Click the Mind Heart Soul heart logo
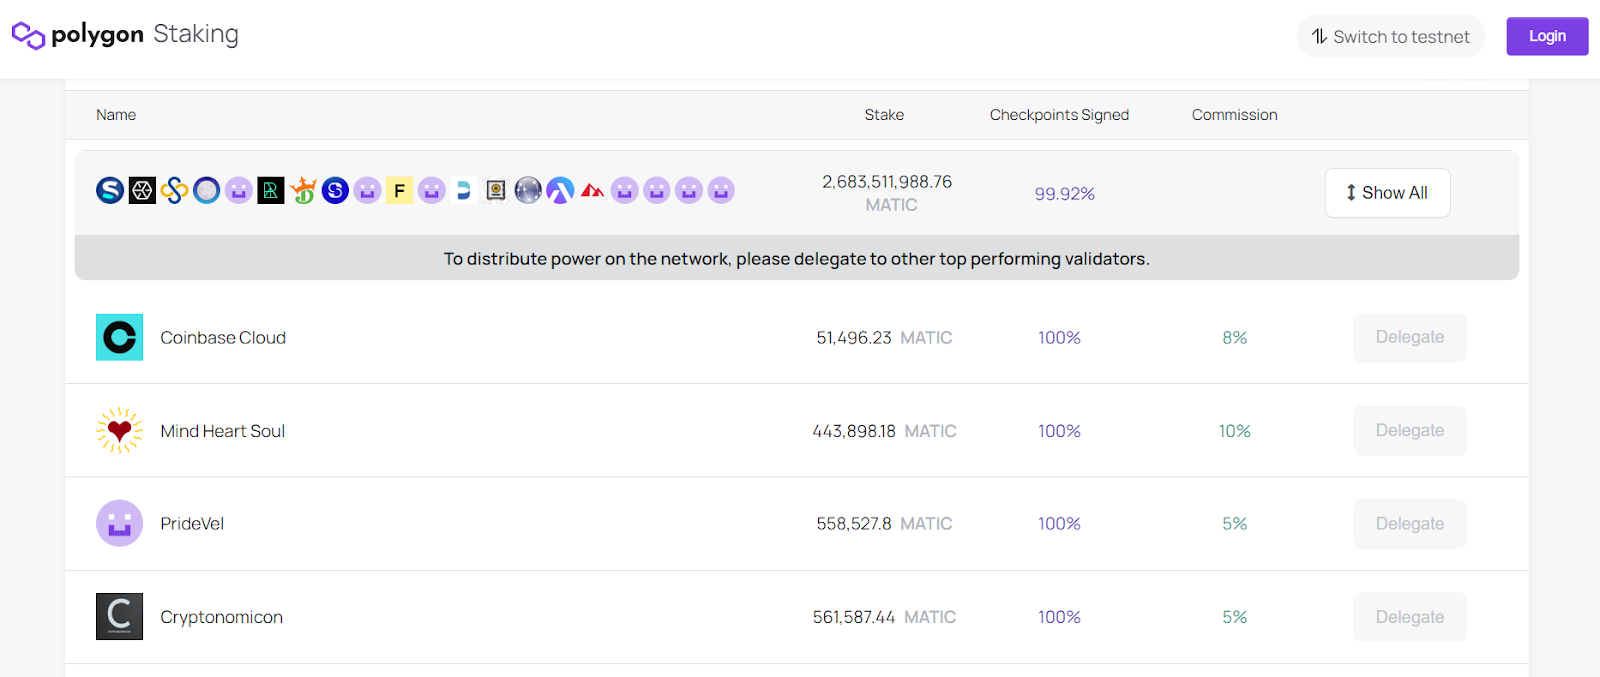The height and width of the screenshot is (677, 1600). pos(119,431)
